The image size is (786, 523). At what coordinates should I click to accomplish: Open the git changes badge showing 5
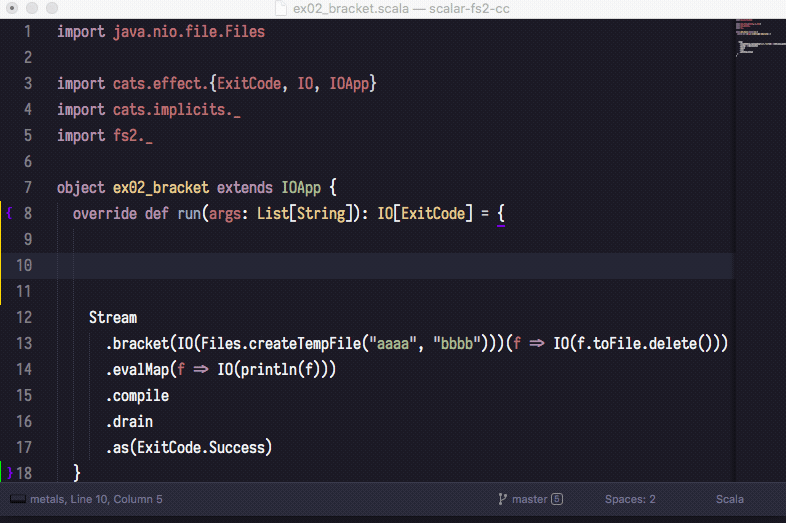[557, 499]
